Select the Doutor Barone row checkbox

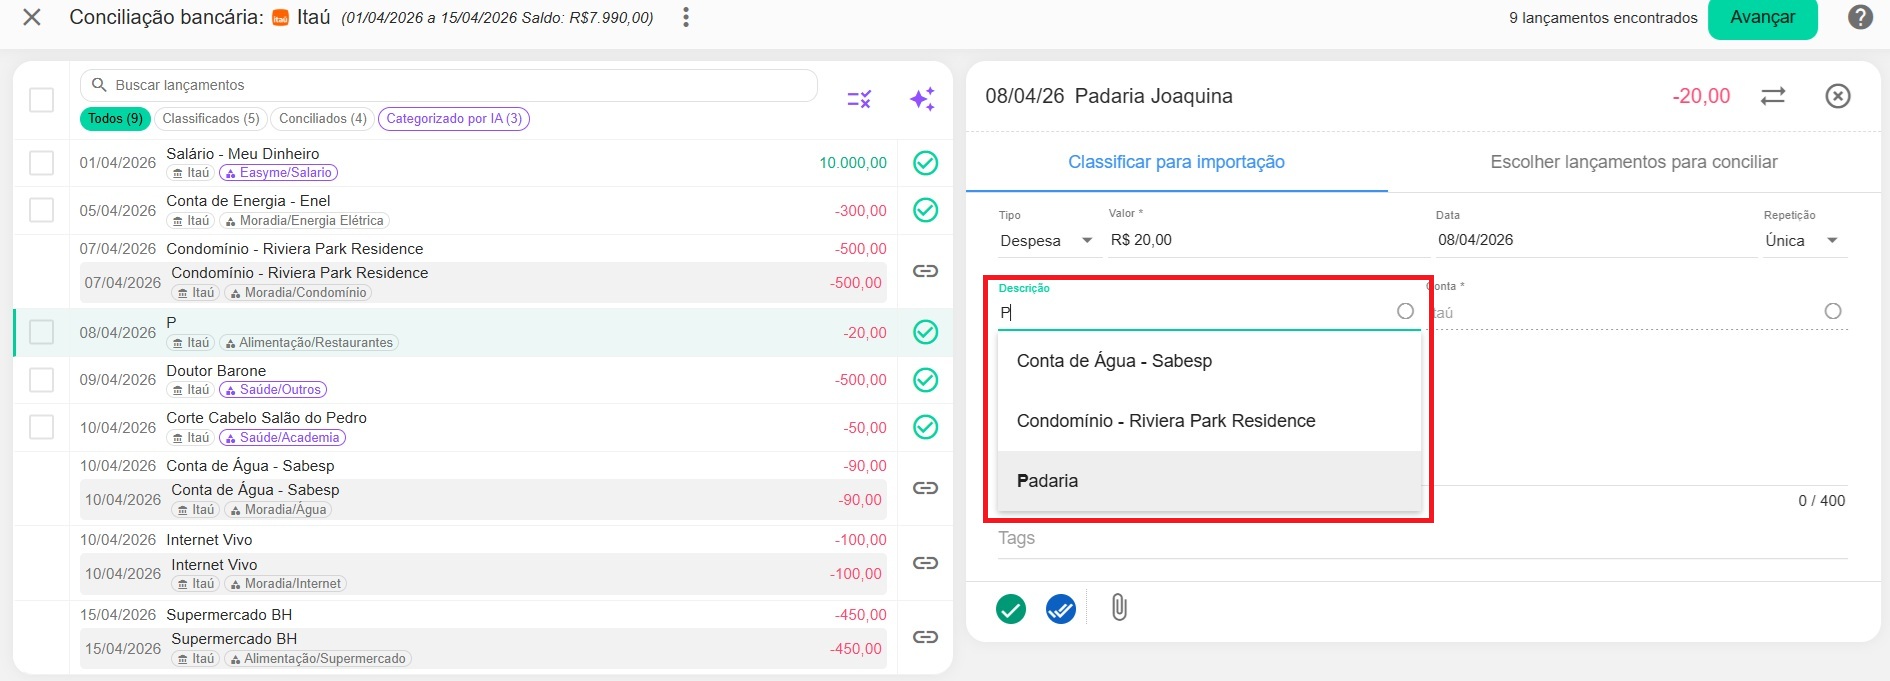point(41,380)
